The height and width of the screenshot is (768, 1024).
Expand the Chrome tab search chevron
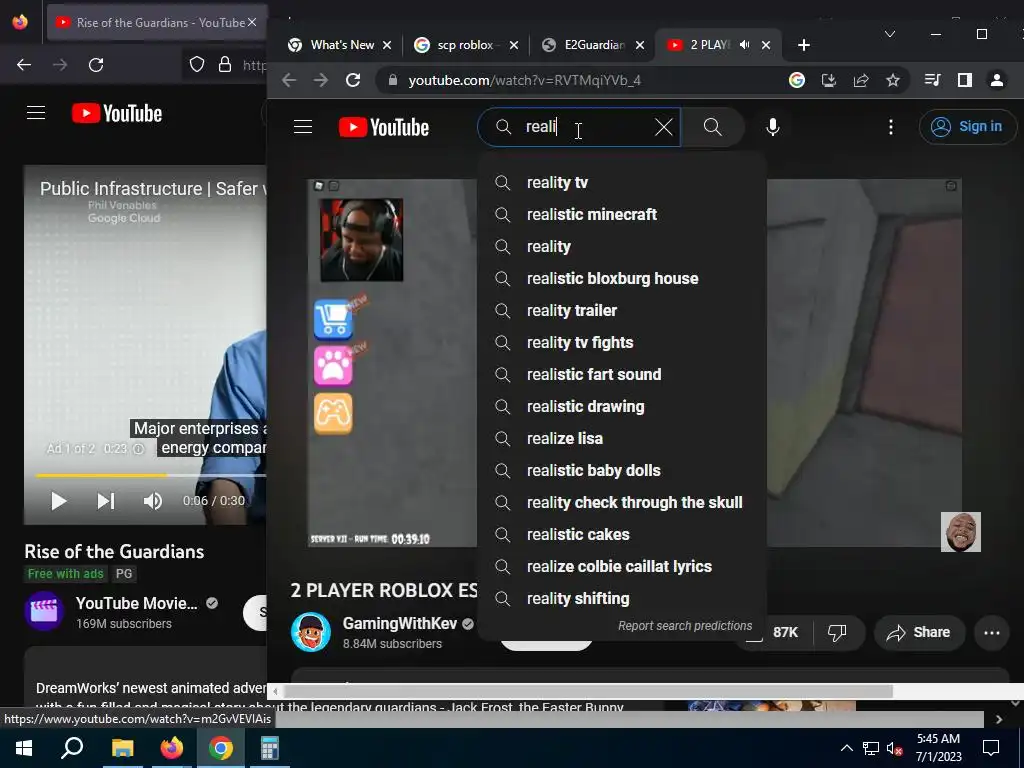pos(889,34)
